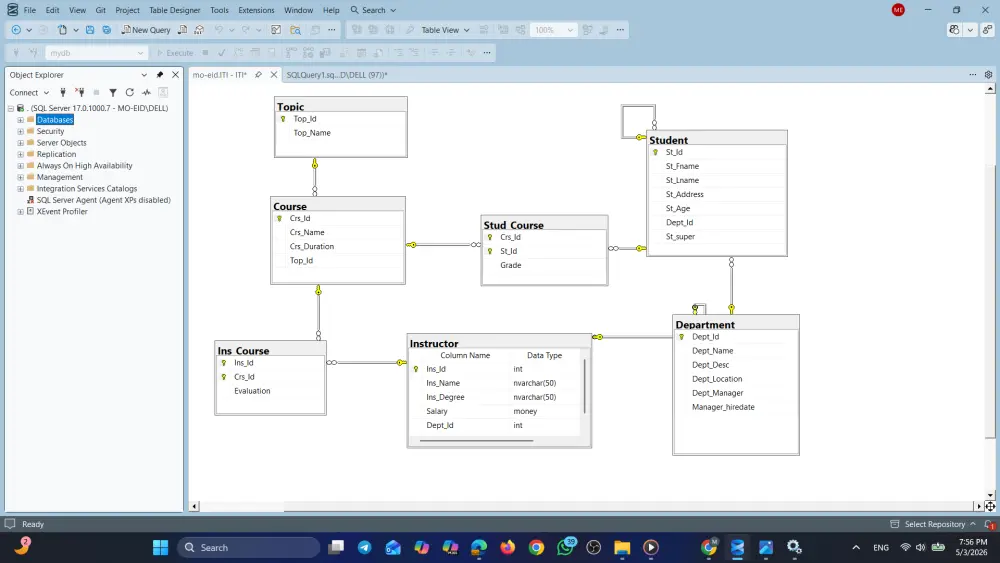
Task: Click the Activity Monitor icon in Object Explorer
Action: 146,92
